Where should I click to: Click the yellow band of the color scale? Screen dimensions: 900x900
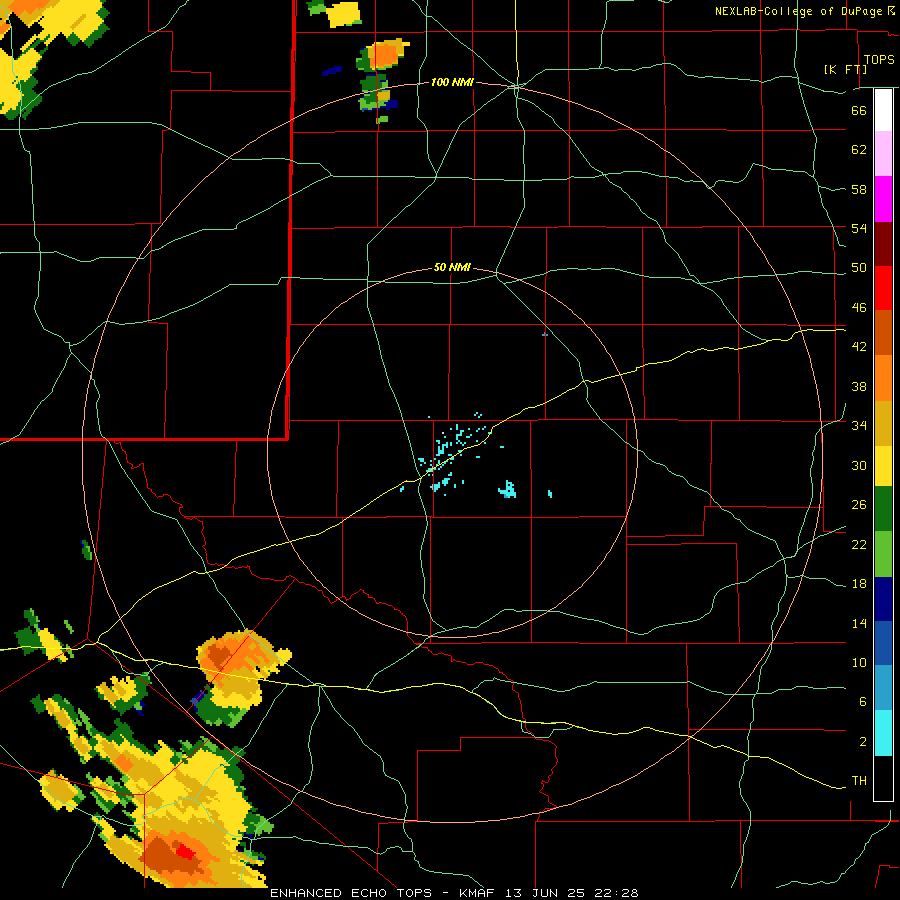pos(883,466)
